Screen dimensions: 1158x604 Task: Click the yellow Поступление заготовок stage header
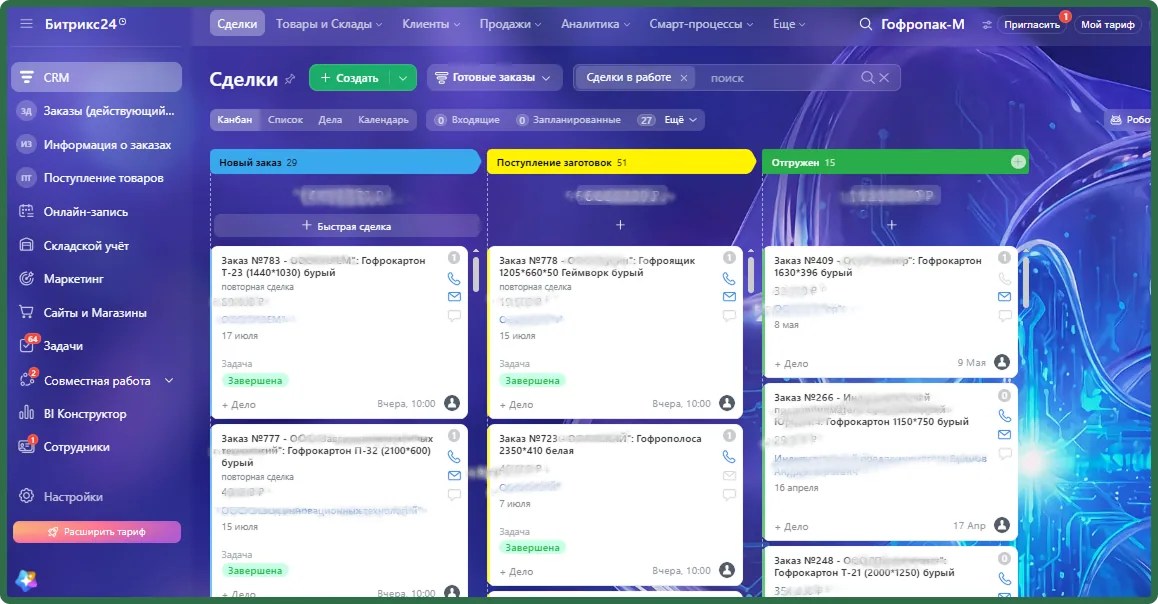tap(620, 162)
